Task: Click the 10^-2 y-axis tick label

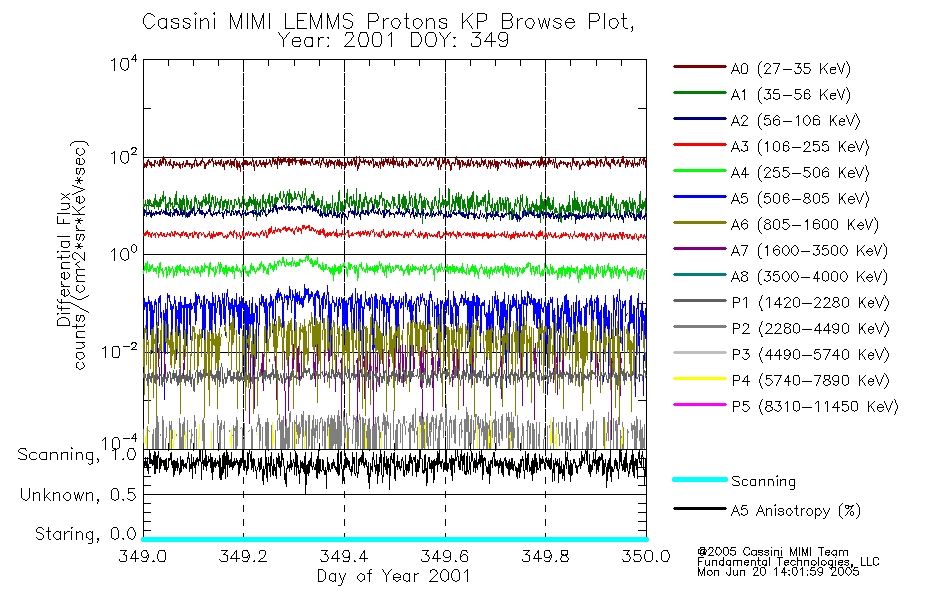Action: (x=120, y=350)
